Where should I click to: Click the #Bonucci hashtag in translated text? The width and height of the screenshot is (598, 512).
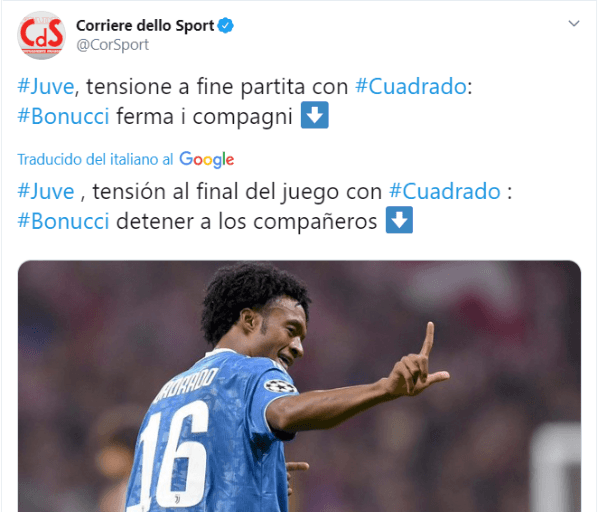click(x=63, y=221)
